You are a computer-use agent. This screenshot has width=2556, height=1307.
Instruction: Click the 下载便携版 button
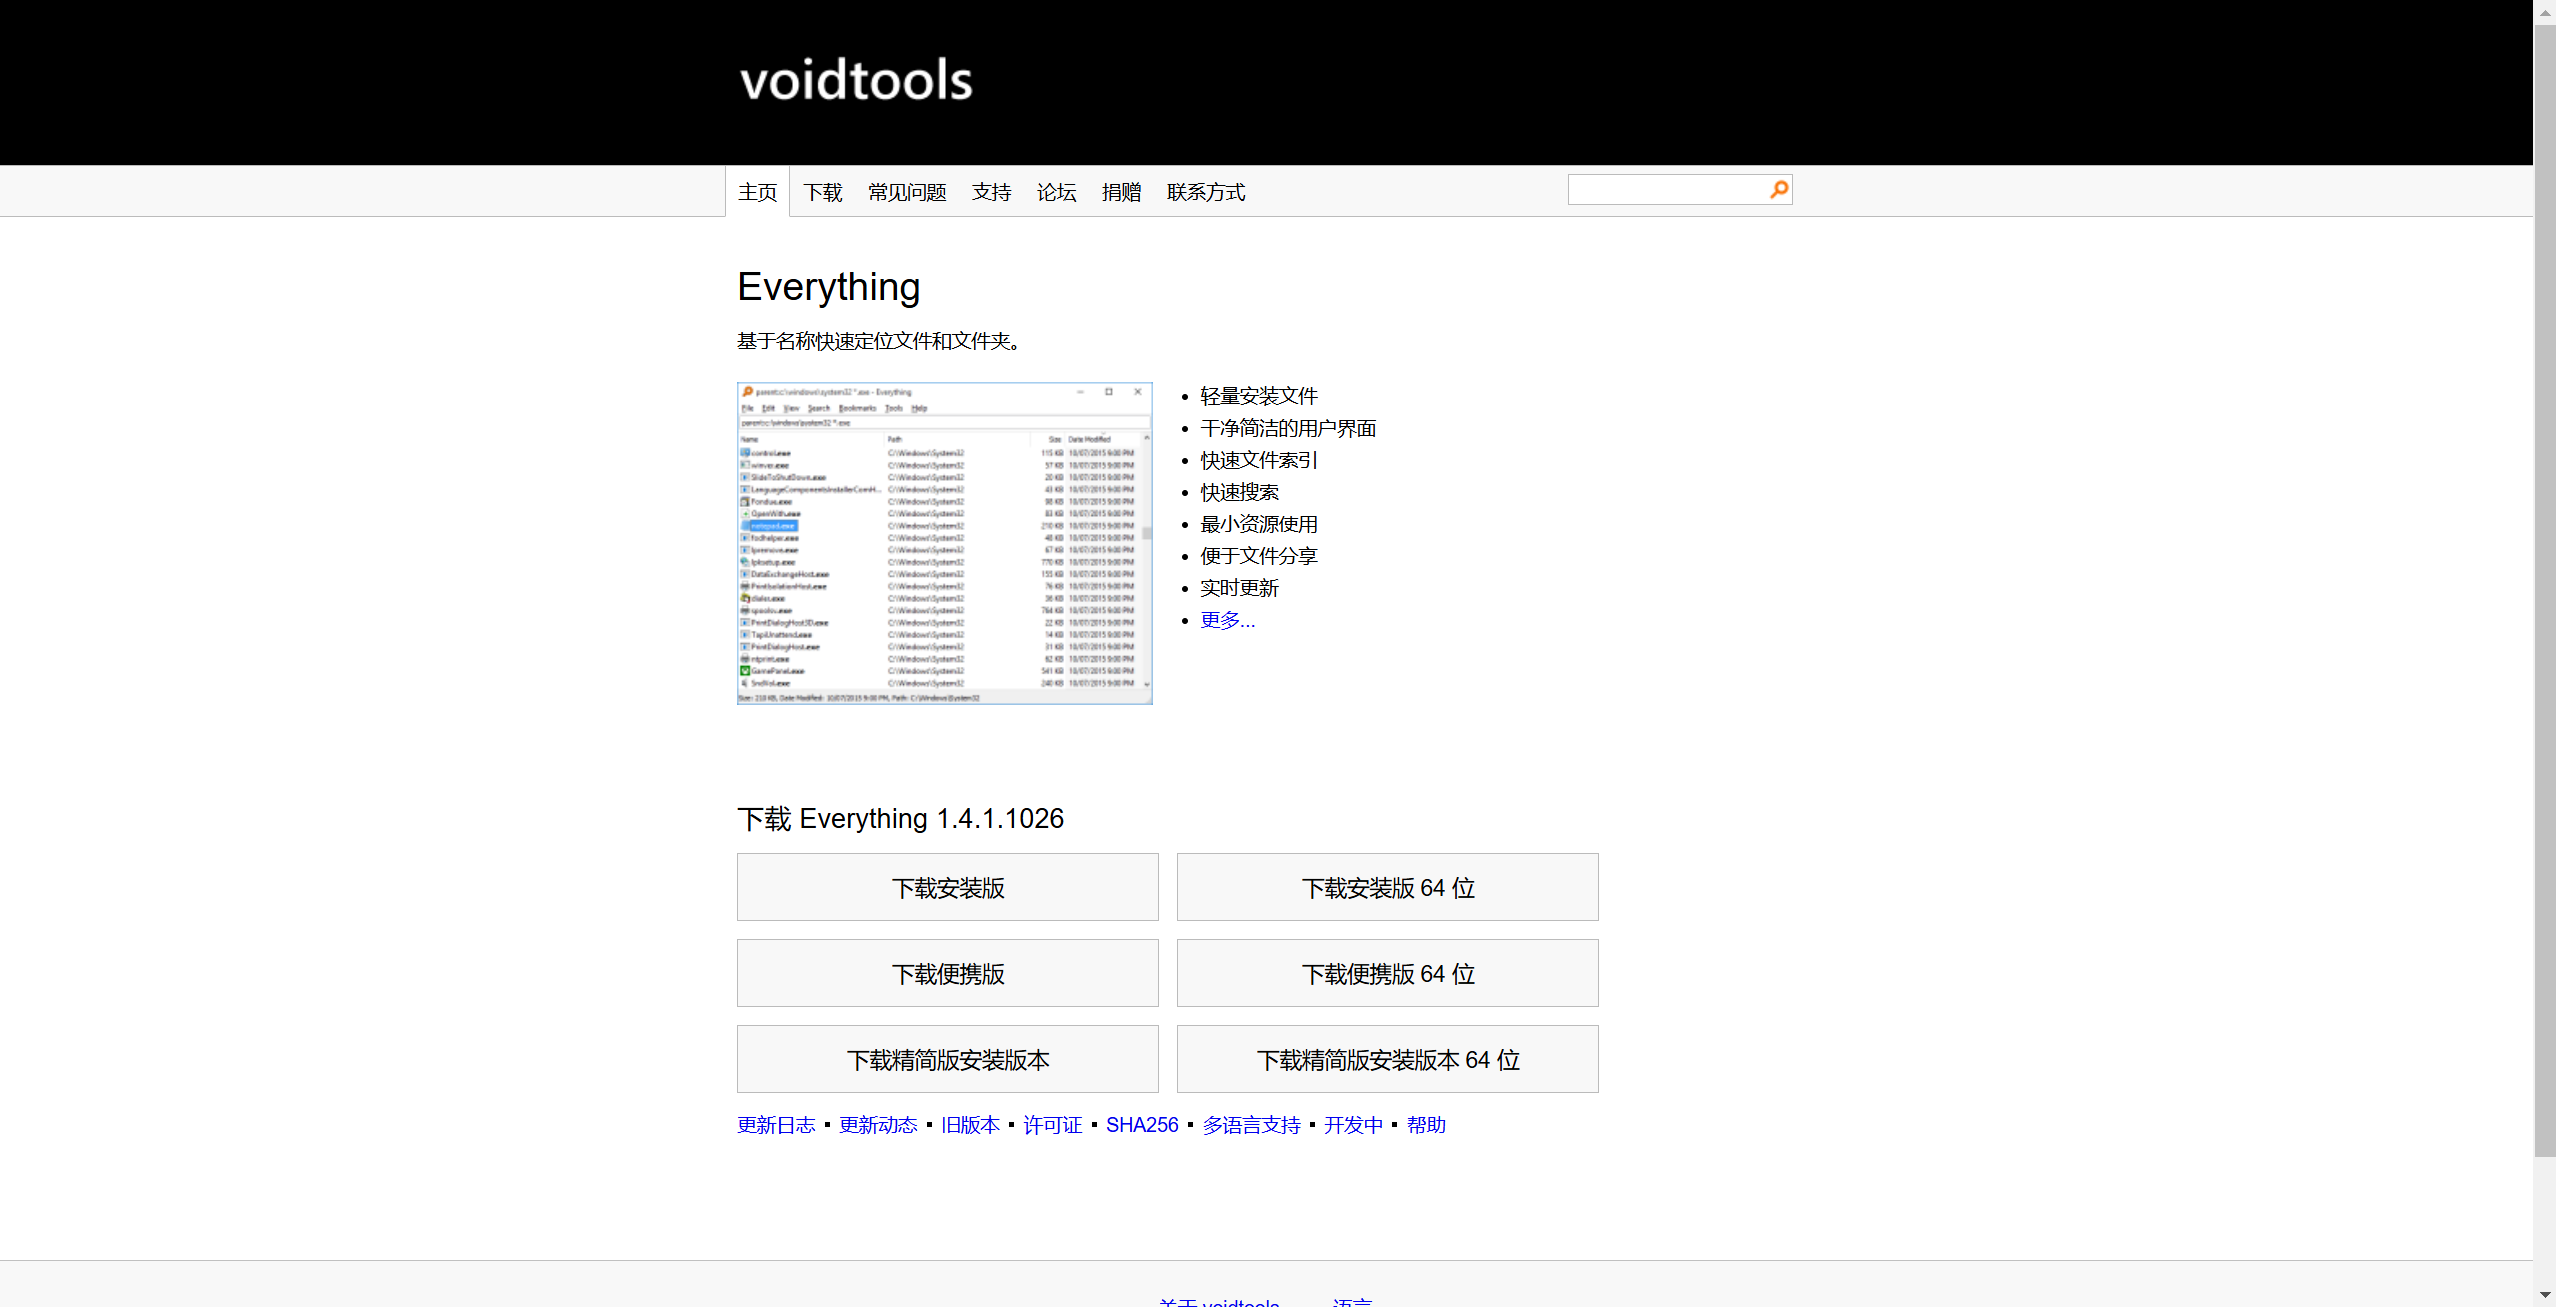pyautogui.click(x=947, y=973)
